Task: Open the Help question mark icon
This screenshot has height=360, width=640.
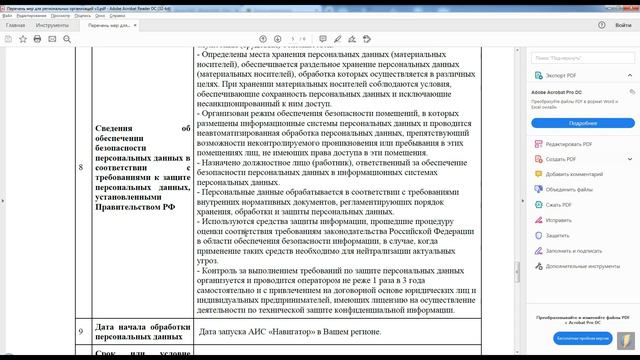Action: pyautogui.click(x=602, y=25)
